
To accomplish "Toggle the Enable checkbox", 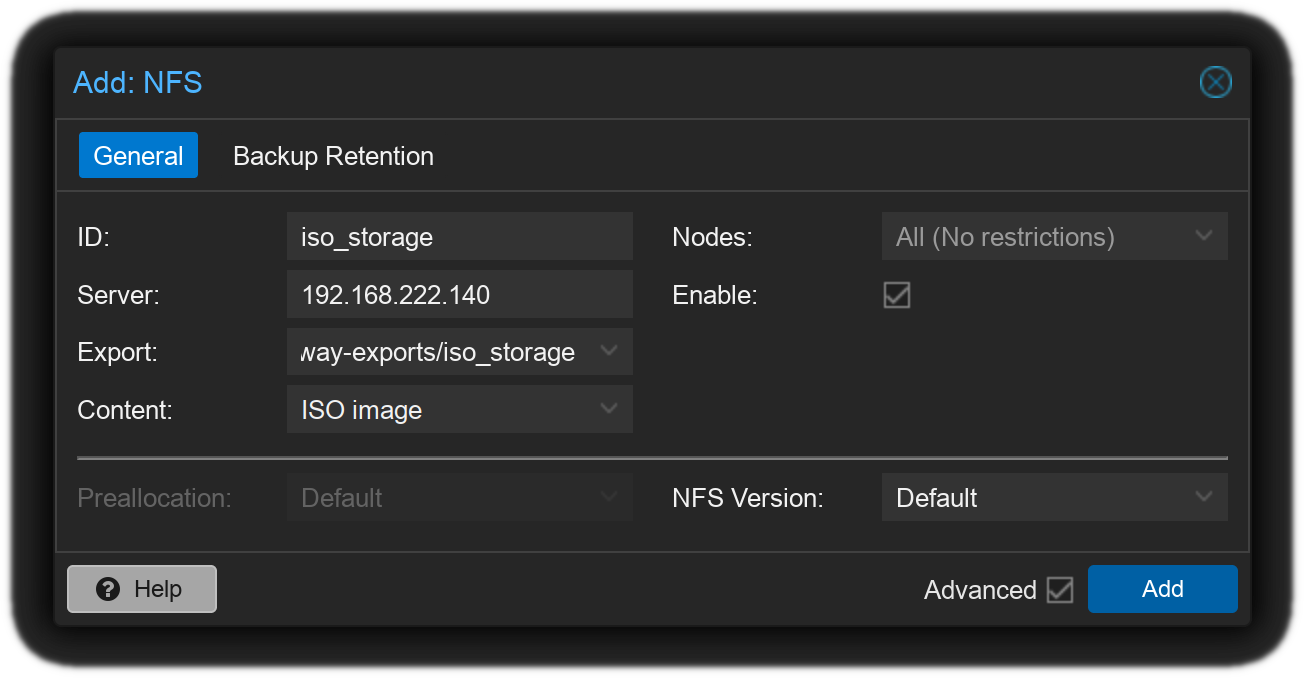I will pos(896,295).
